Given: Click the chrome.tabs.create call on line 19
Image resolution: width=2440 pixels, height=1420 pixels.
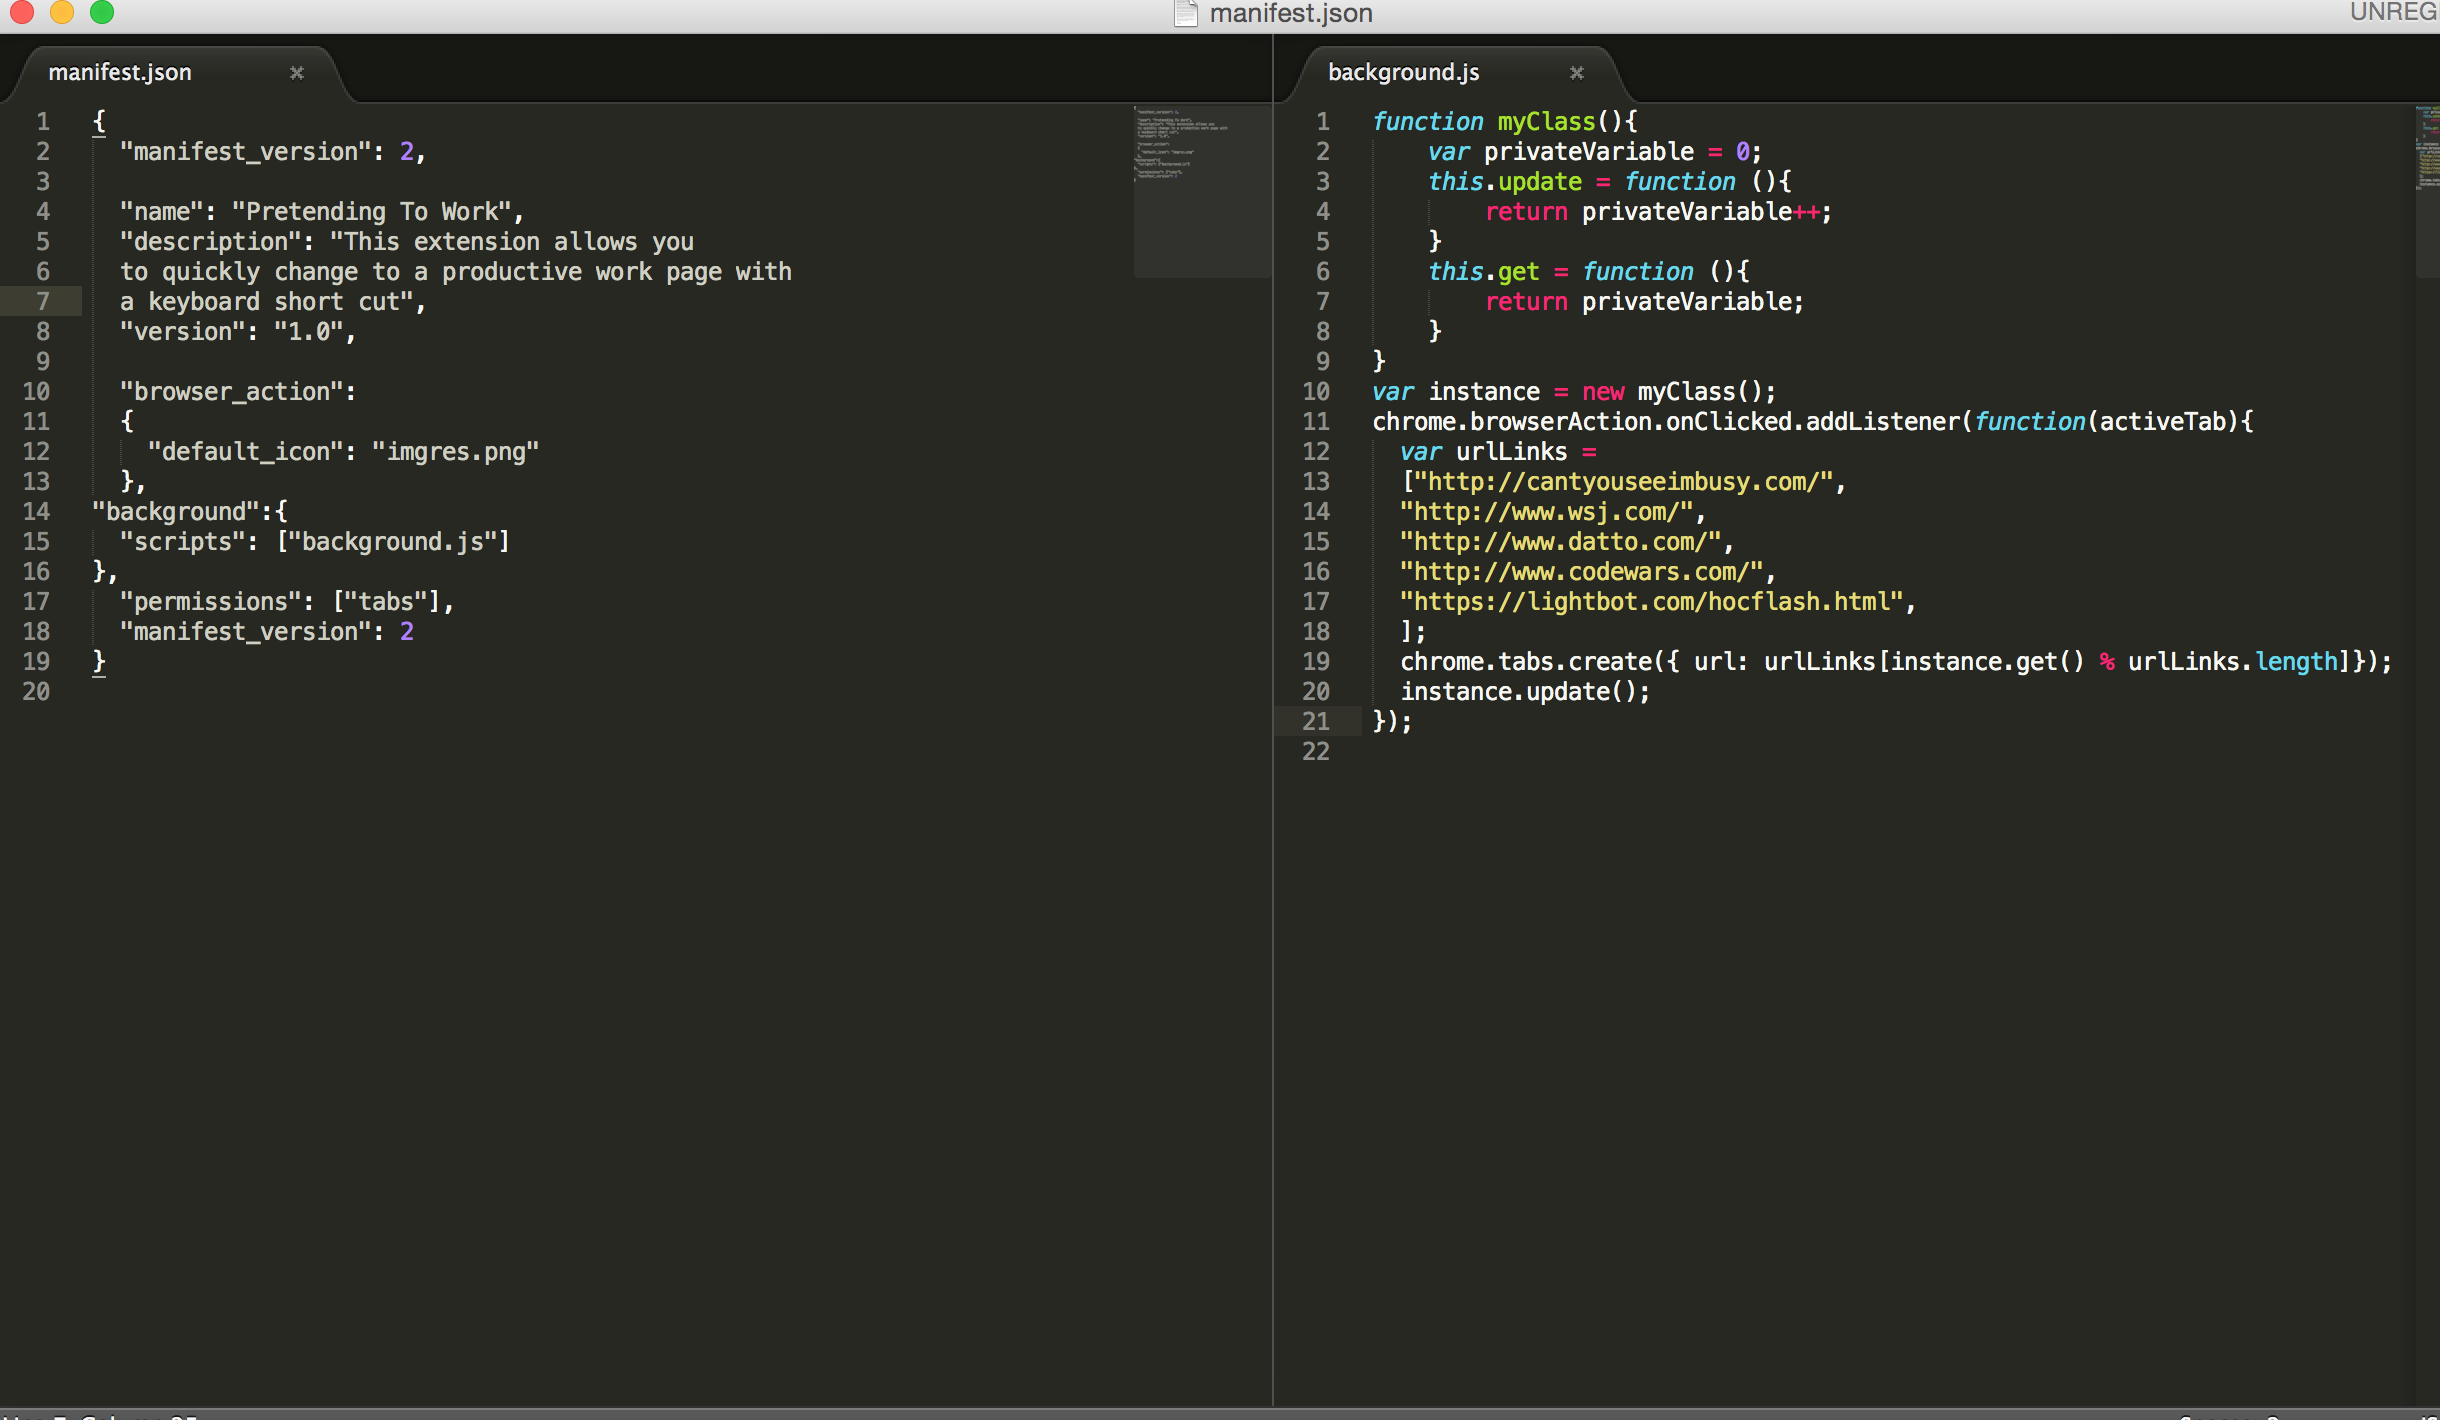Looking at the screenshot, I should (1525, 662).
